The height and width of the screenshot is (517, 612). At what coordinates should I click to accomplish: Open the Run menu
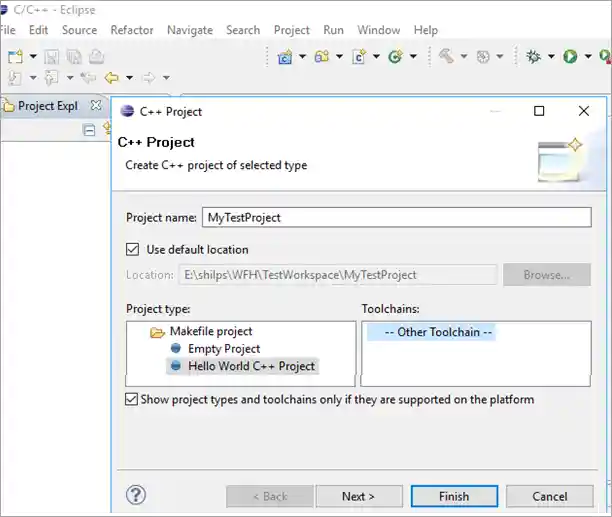point(334,30)
